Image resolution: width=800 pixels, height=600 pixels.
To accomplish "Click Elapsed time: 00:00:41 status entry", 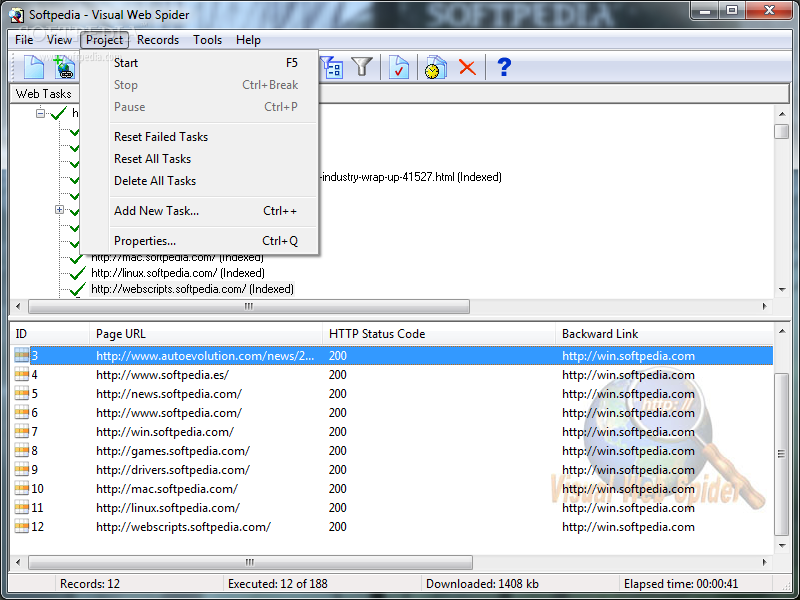I will coord(681,584).
